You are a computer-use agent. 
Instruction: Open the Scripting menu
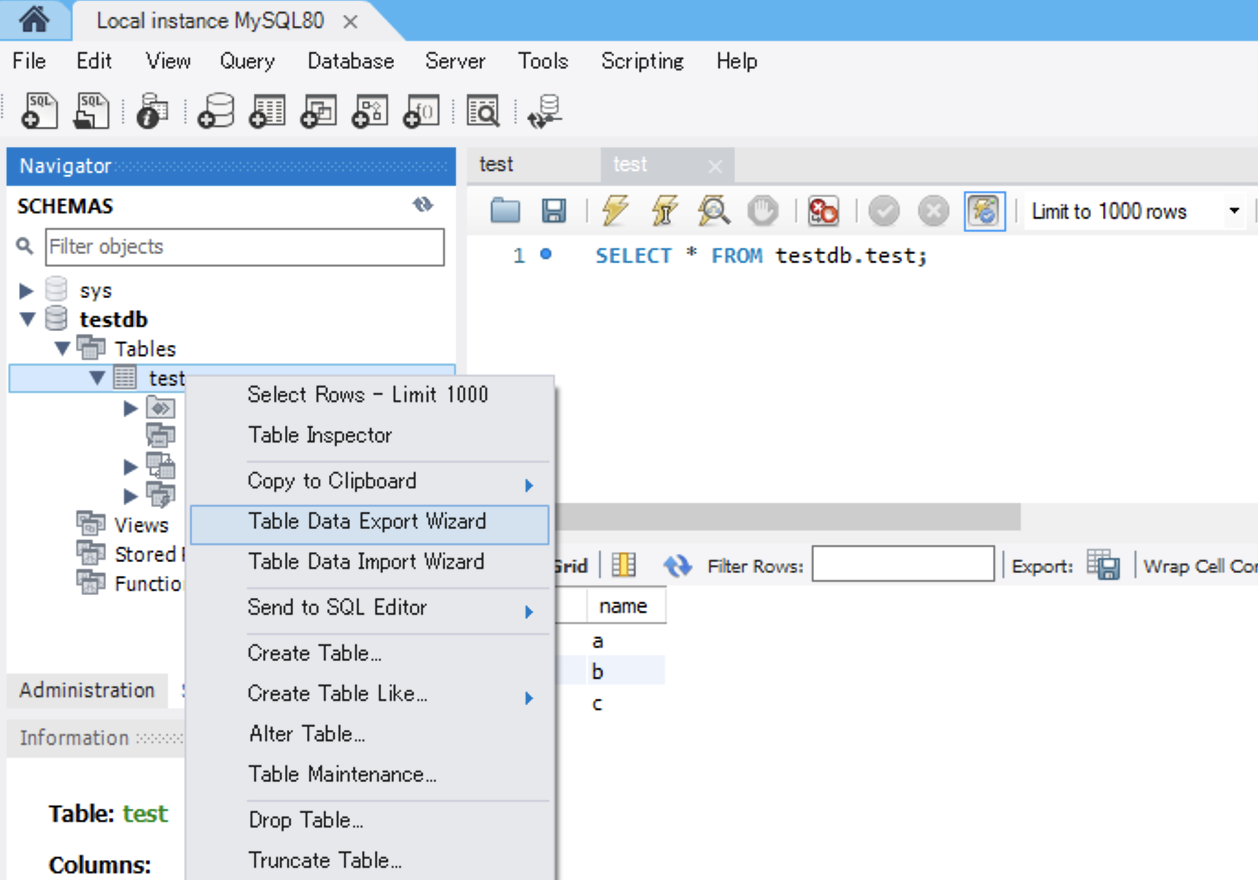[642, 61]
